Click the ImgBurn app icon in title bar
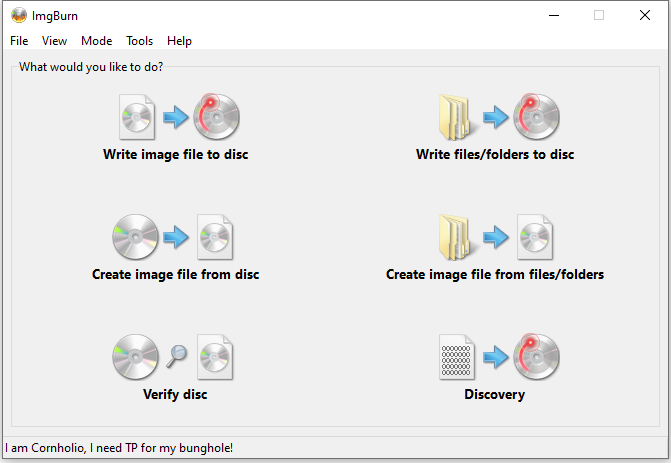The height and width of the screenshot is (463, 671). (18, 15)
